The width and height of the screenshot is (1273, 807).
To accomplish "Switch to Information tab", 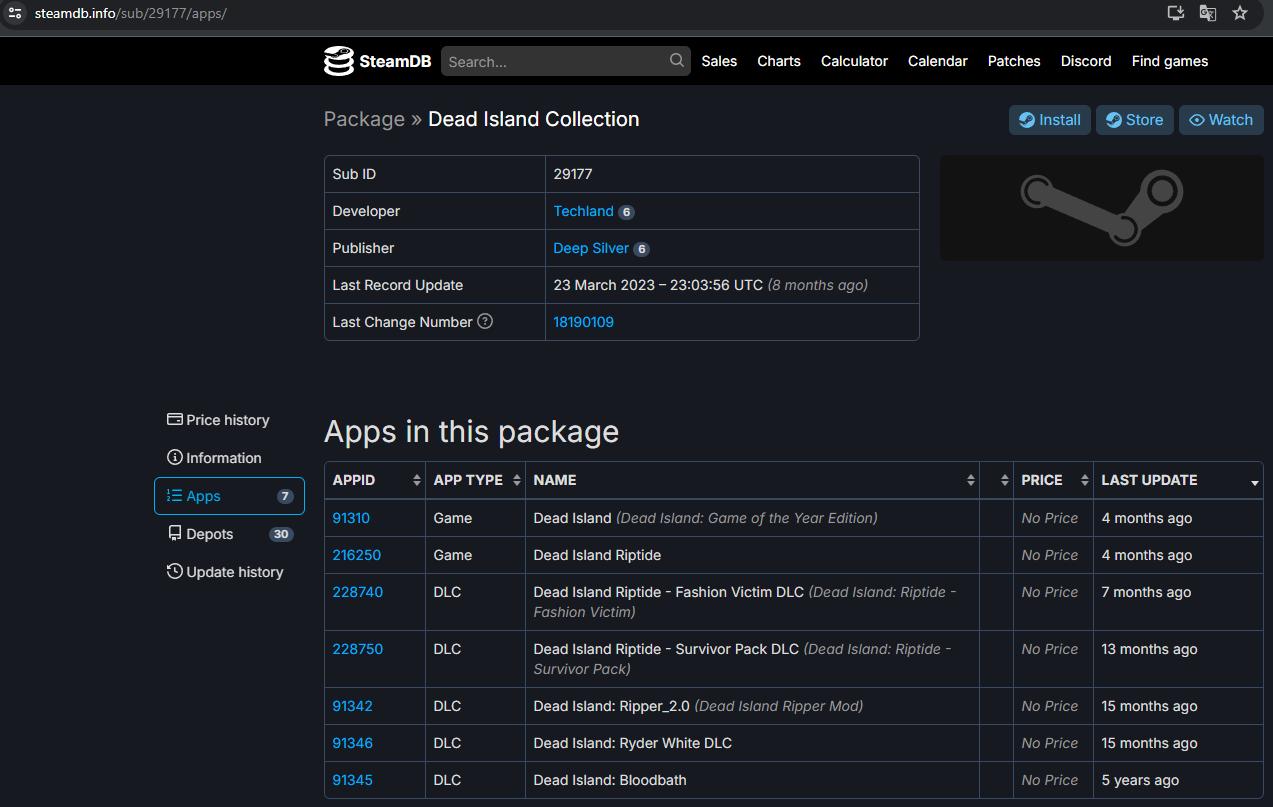I will point(229,458).
